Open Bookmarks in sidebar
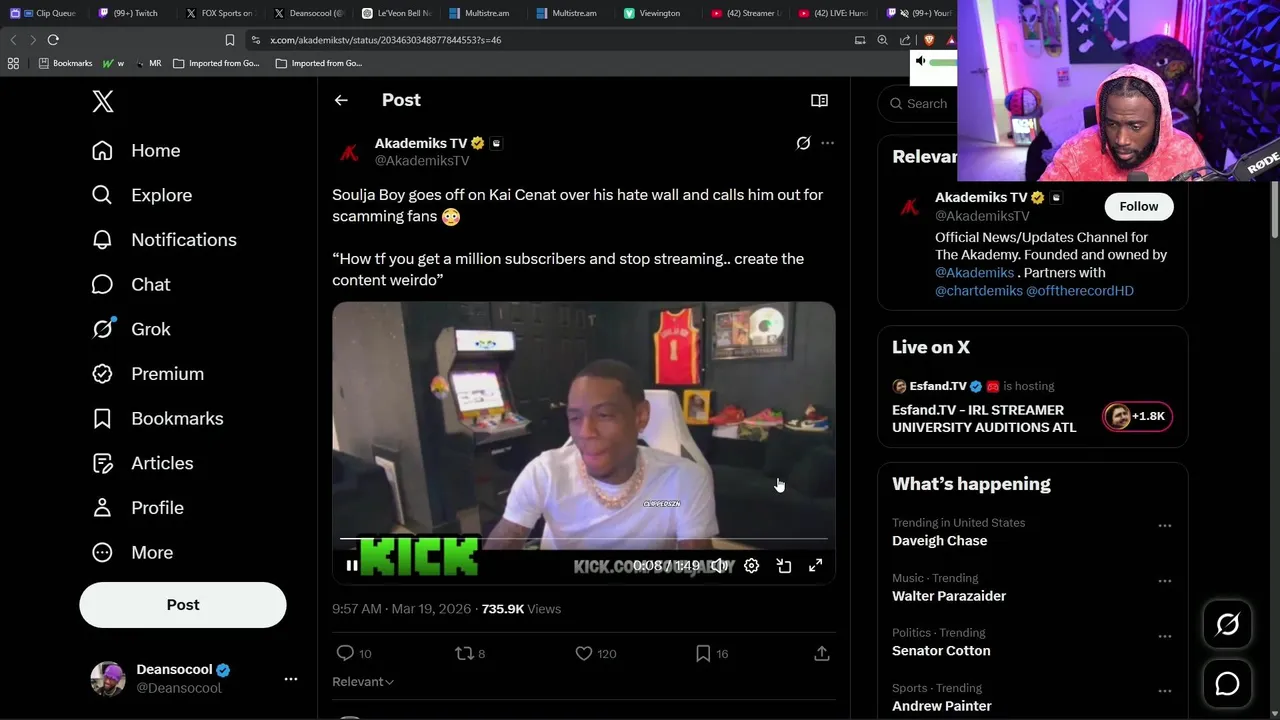 (157, 419)
